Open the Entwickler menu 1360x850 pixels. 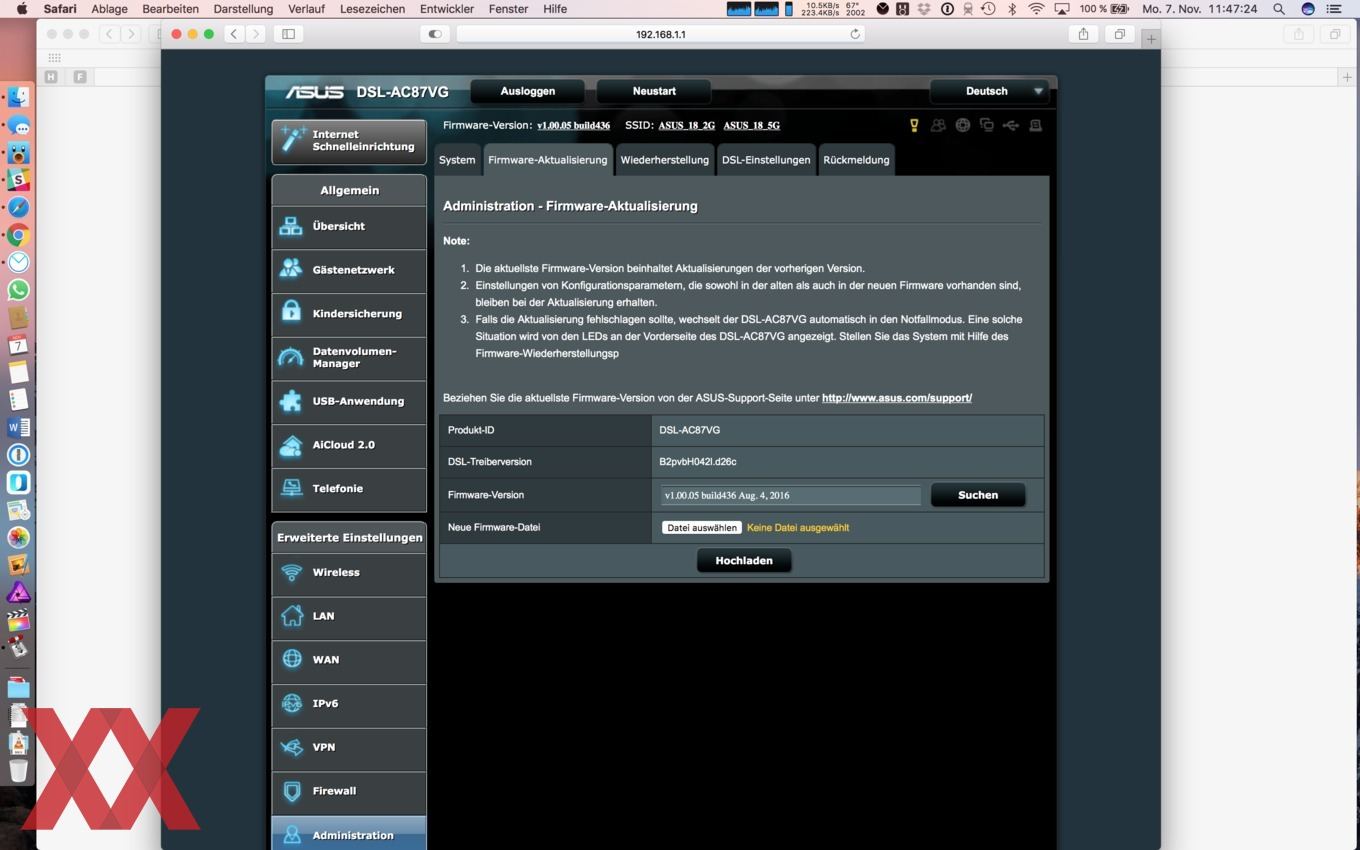pyautogui.click(x=447, y=9)
